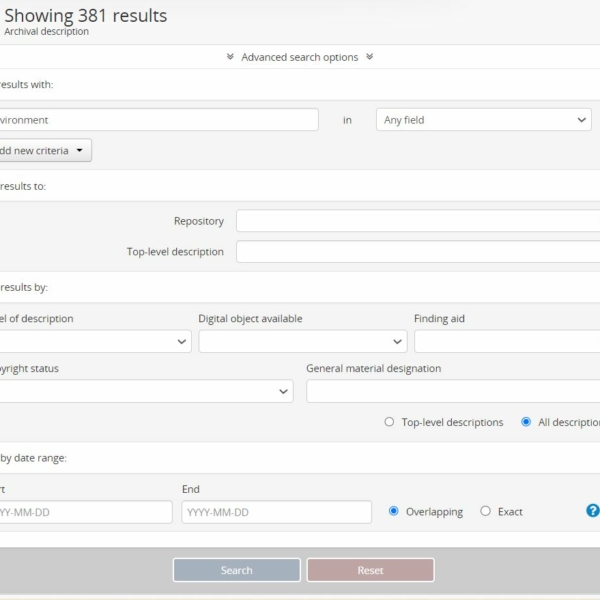
Task: Expand the Add new criteria menu
Action: (45, 150)
